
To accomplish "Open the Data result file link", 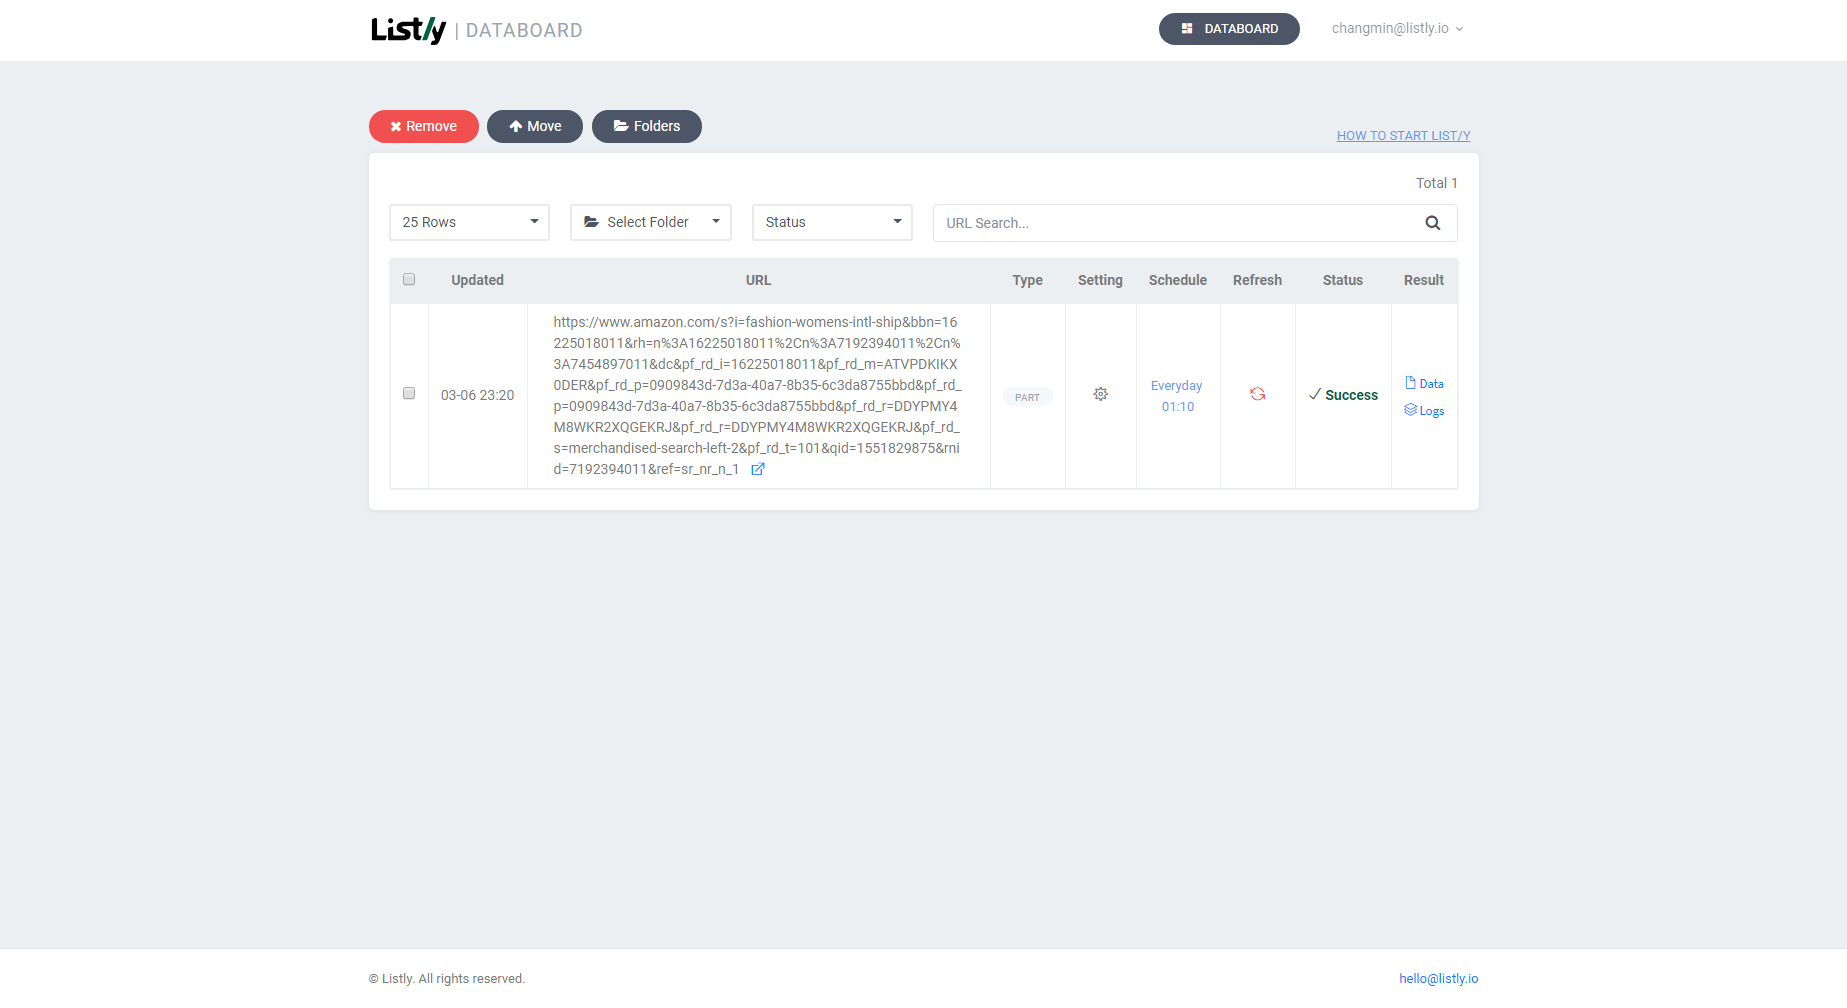I will coord(1424,384).
